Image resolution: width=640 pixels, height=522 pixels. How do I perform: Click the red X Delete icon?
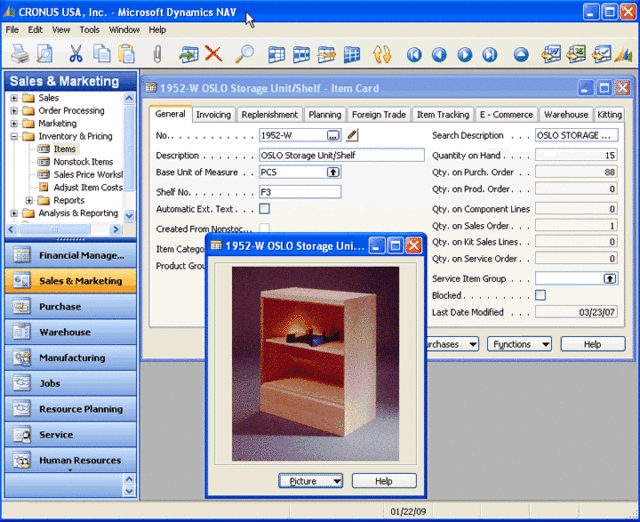213,53
